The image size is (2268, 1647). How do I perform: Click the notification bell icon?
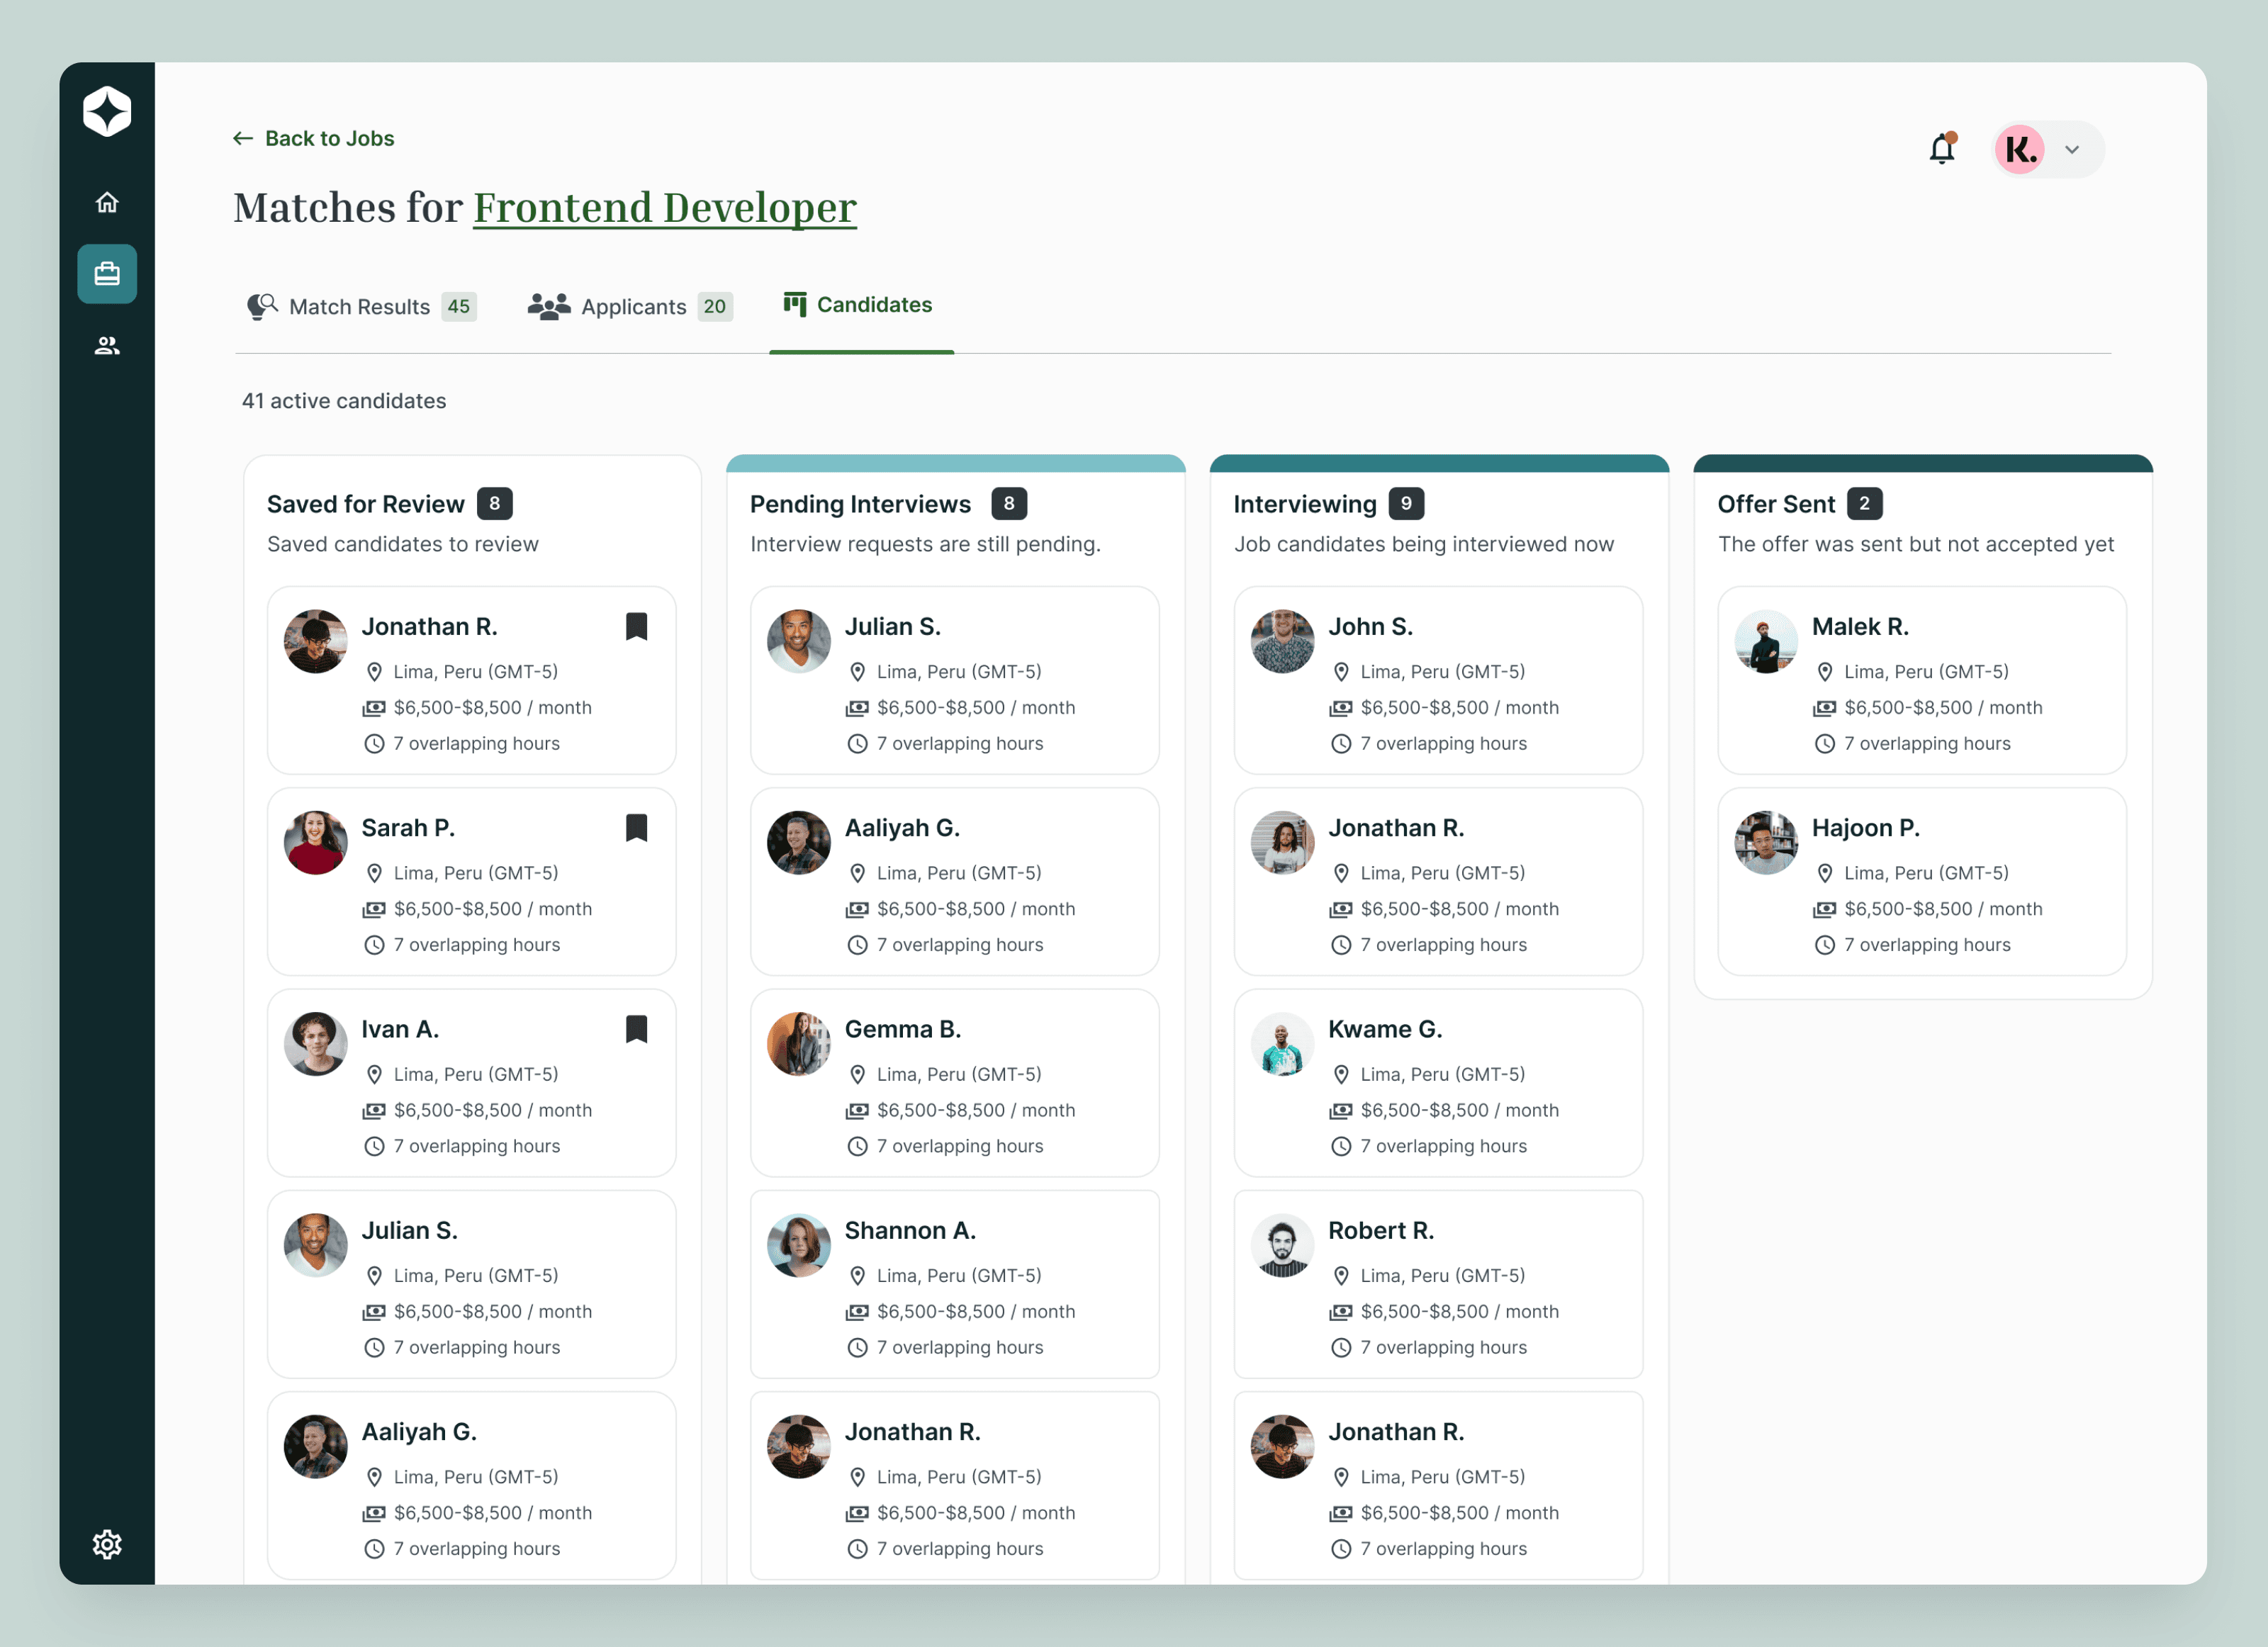[1941, 149]
